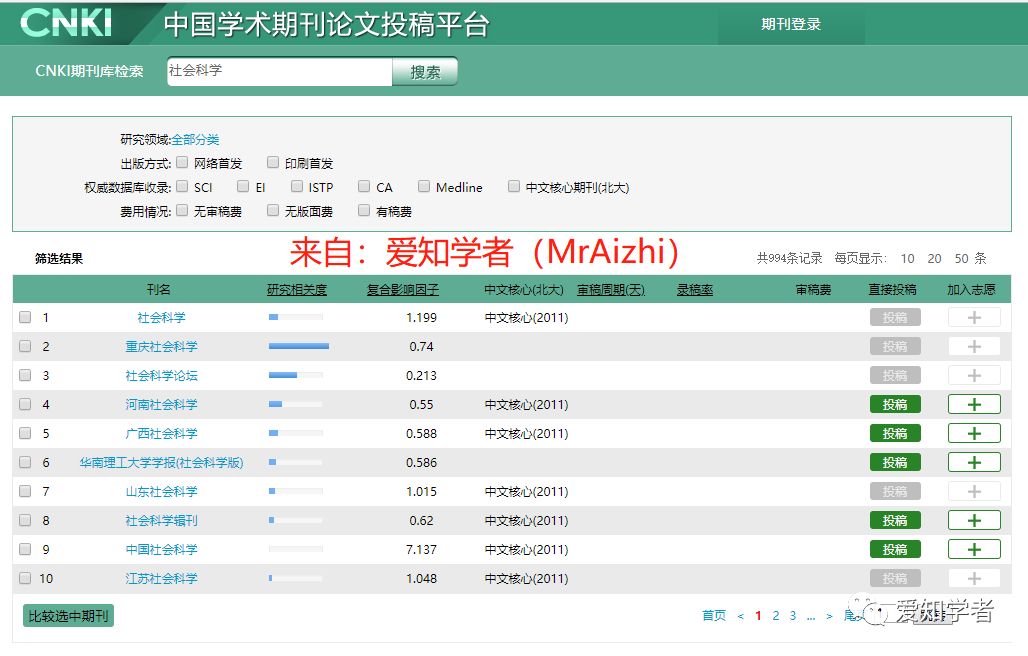Go to next page arrow
This screenshot has height=656, width=1028.
(x=829, y=616)
